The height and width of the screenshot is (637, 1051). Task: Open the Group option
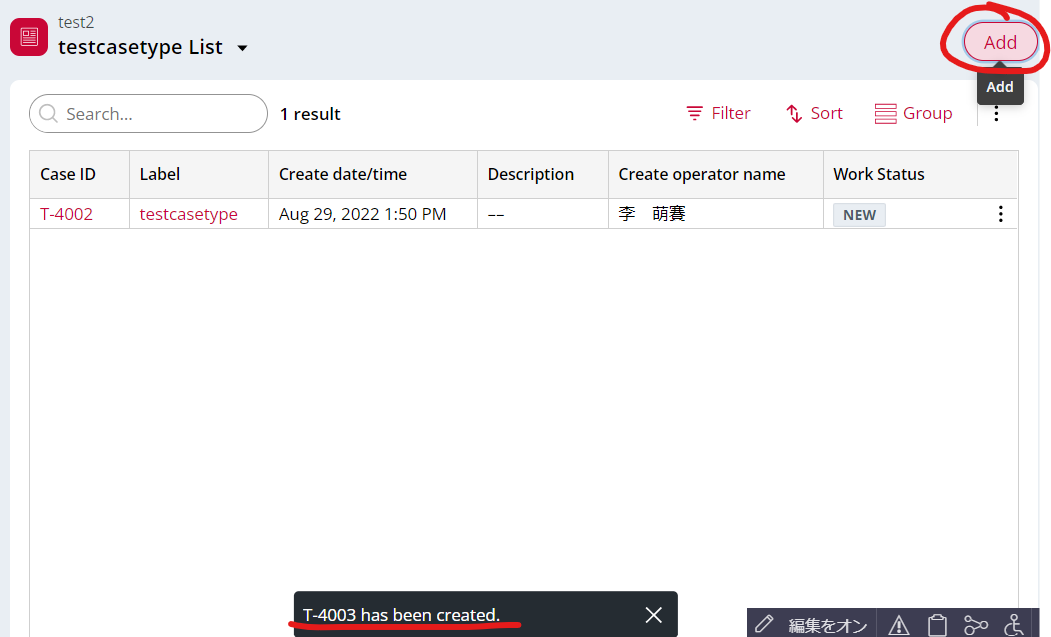click(913, 113)
